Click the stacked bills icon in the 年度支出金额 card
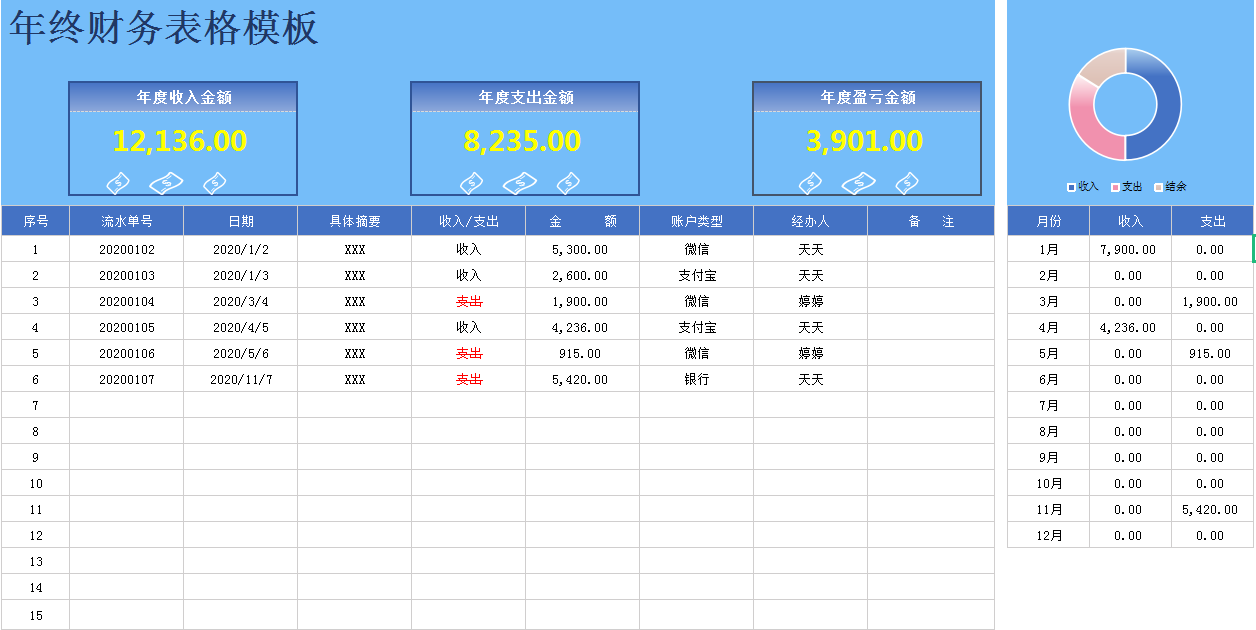Viewport: 1256px width, 630px height. (x=520, y=183)
